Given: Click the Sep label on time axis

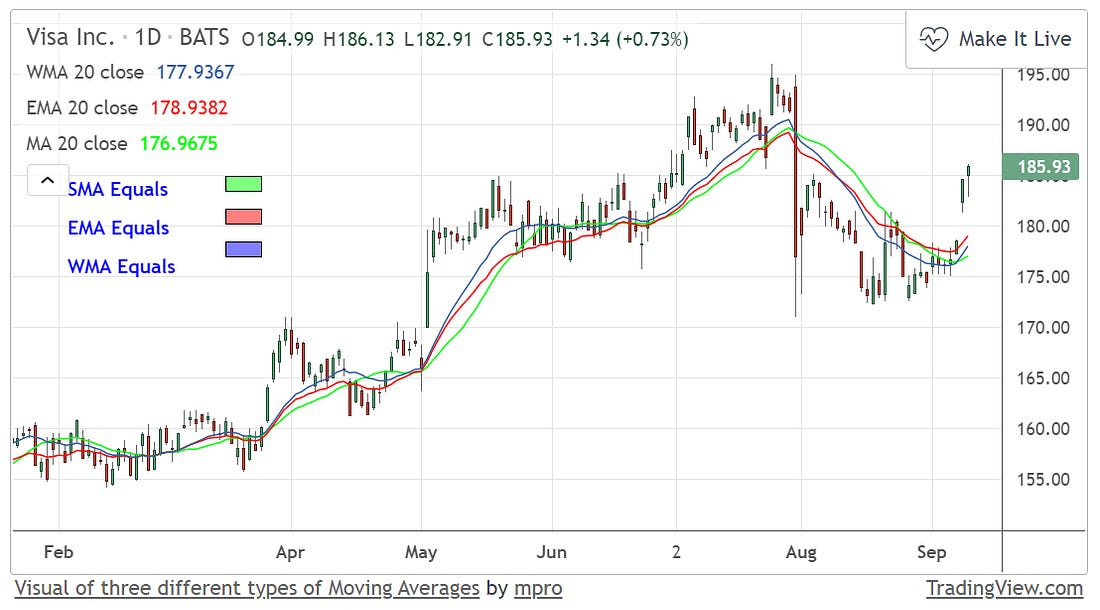Looking at the screenshot, I should [x=932, y=553].
